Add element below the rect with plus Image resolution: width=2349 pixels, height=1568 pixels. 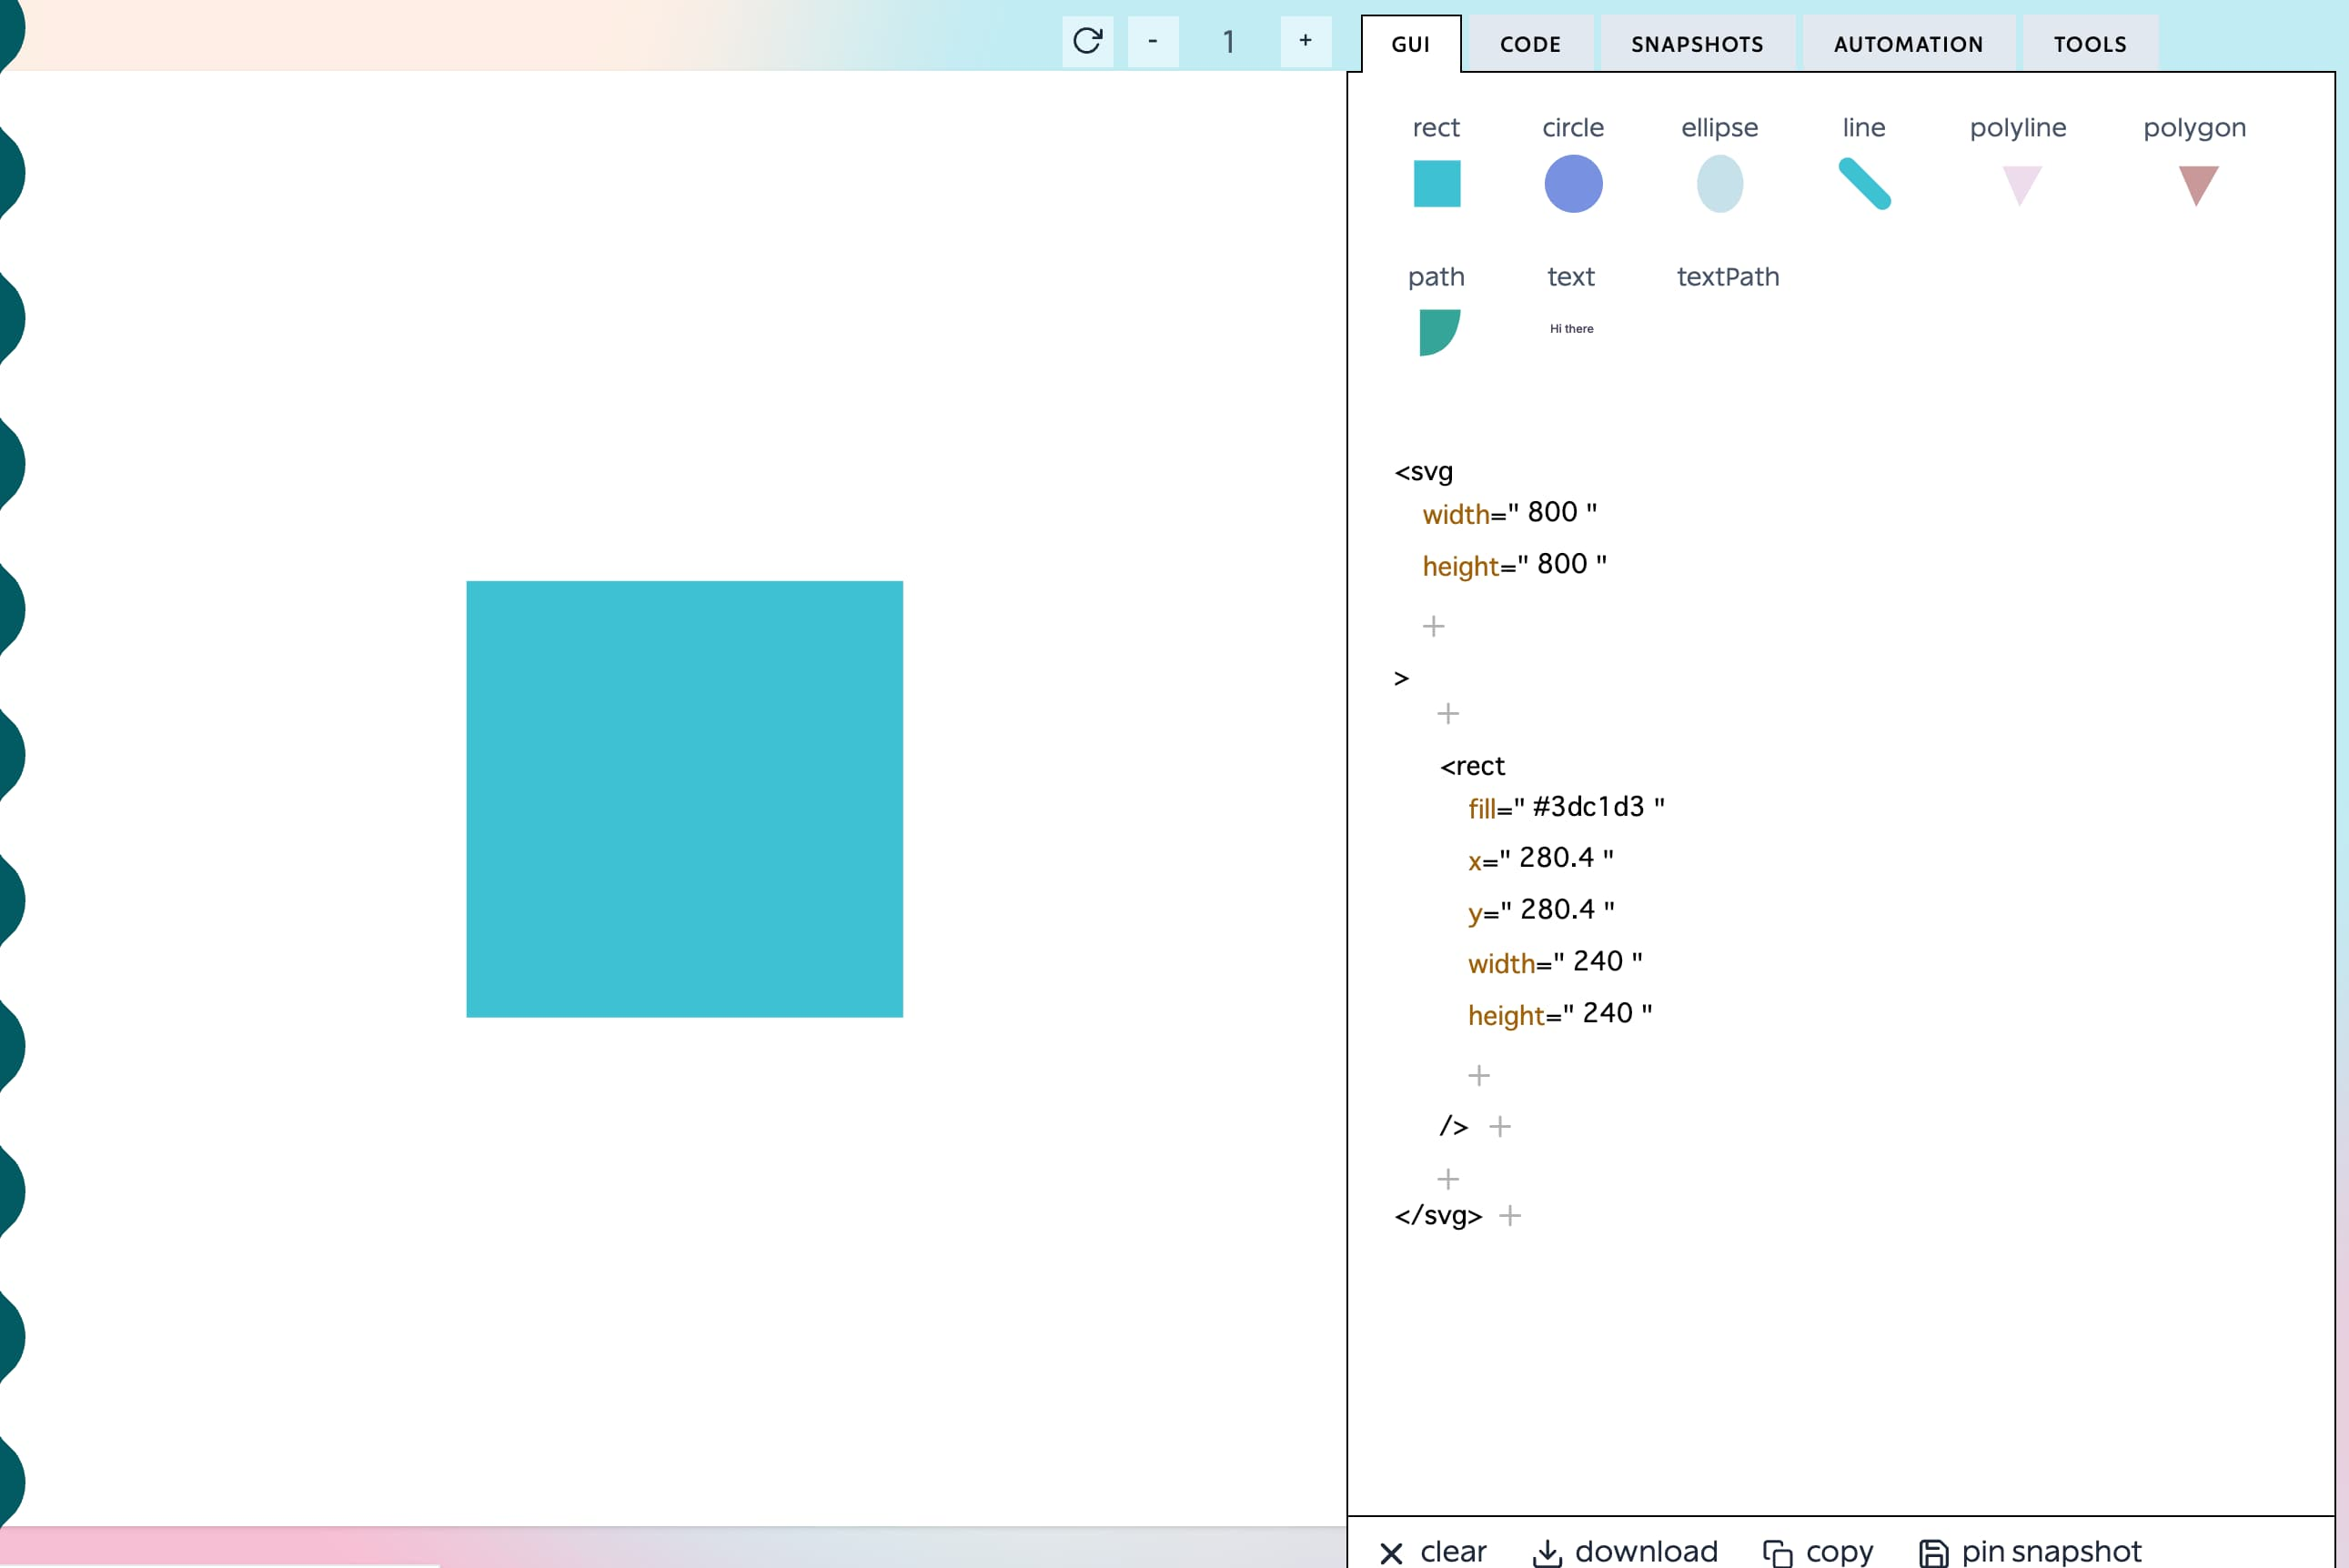[x=1447, y=1180]
